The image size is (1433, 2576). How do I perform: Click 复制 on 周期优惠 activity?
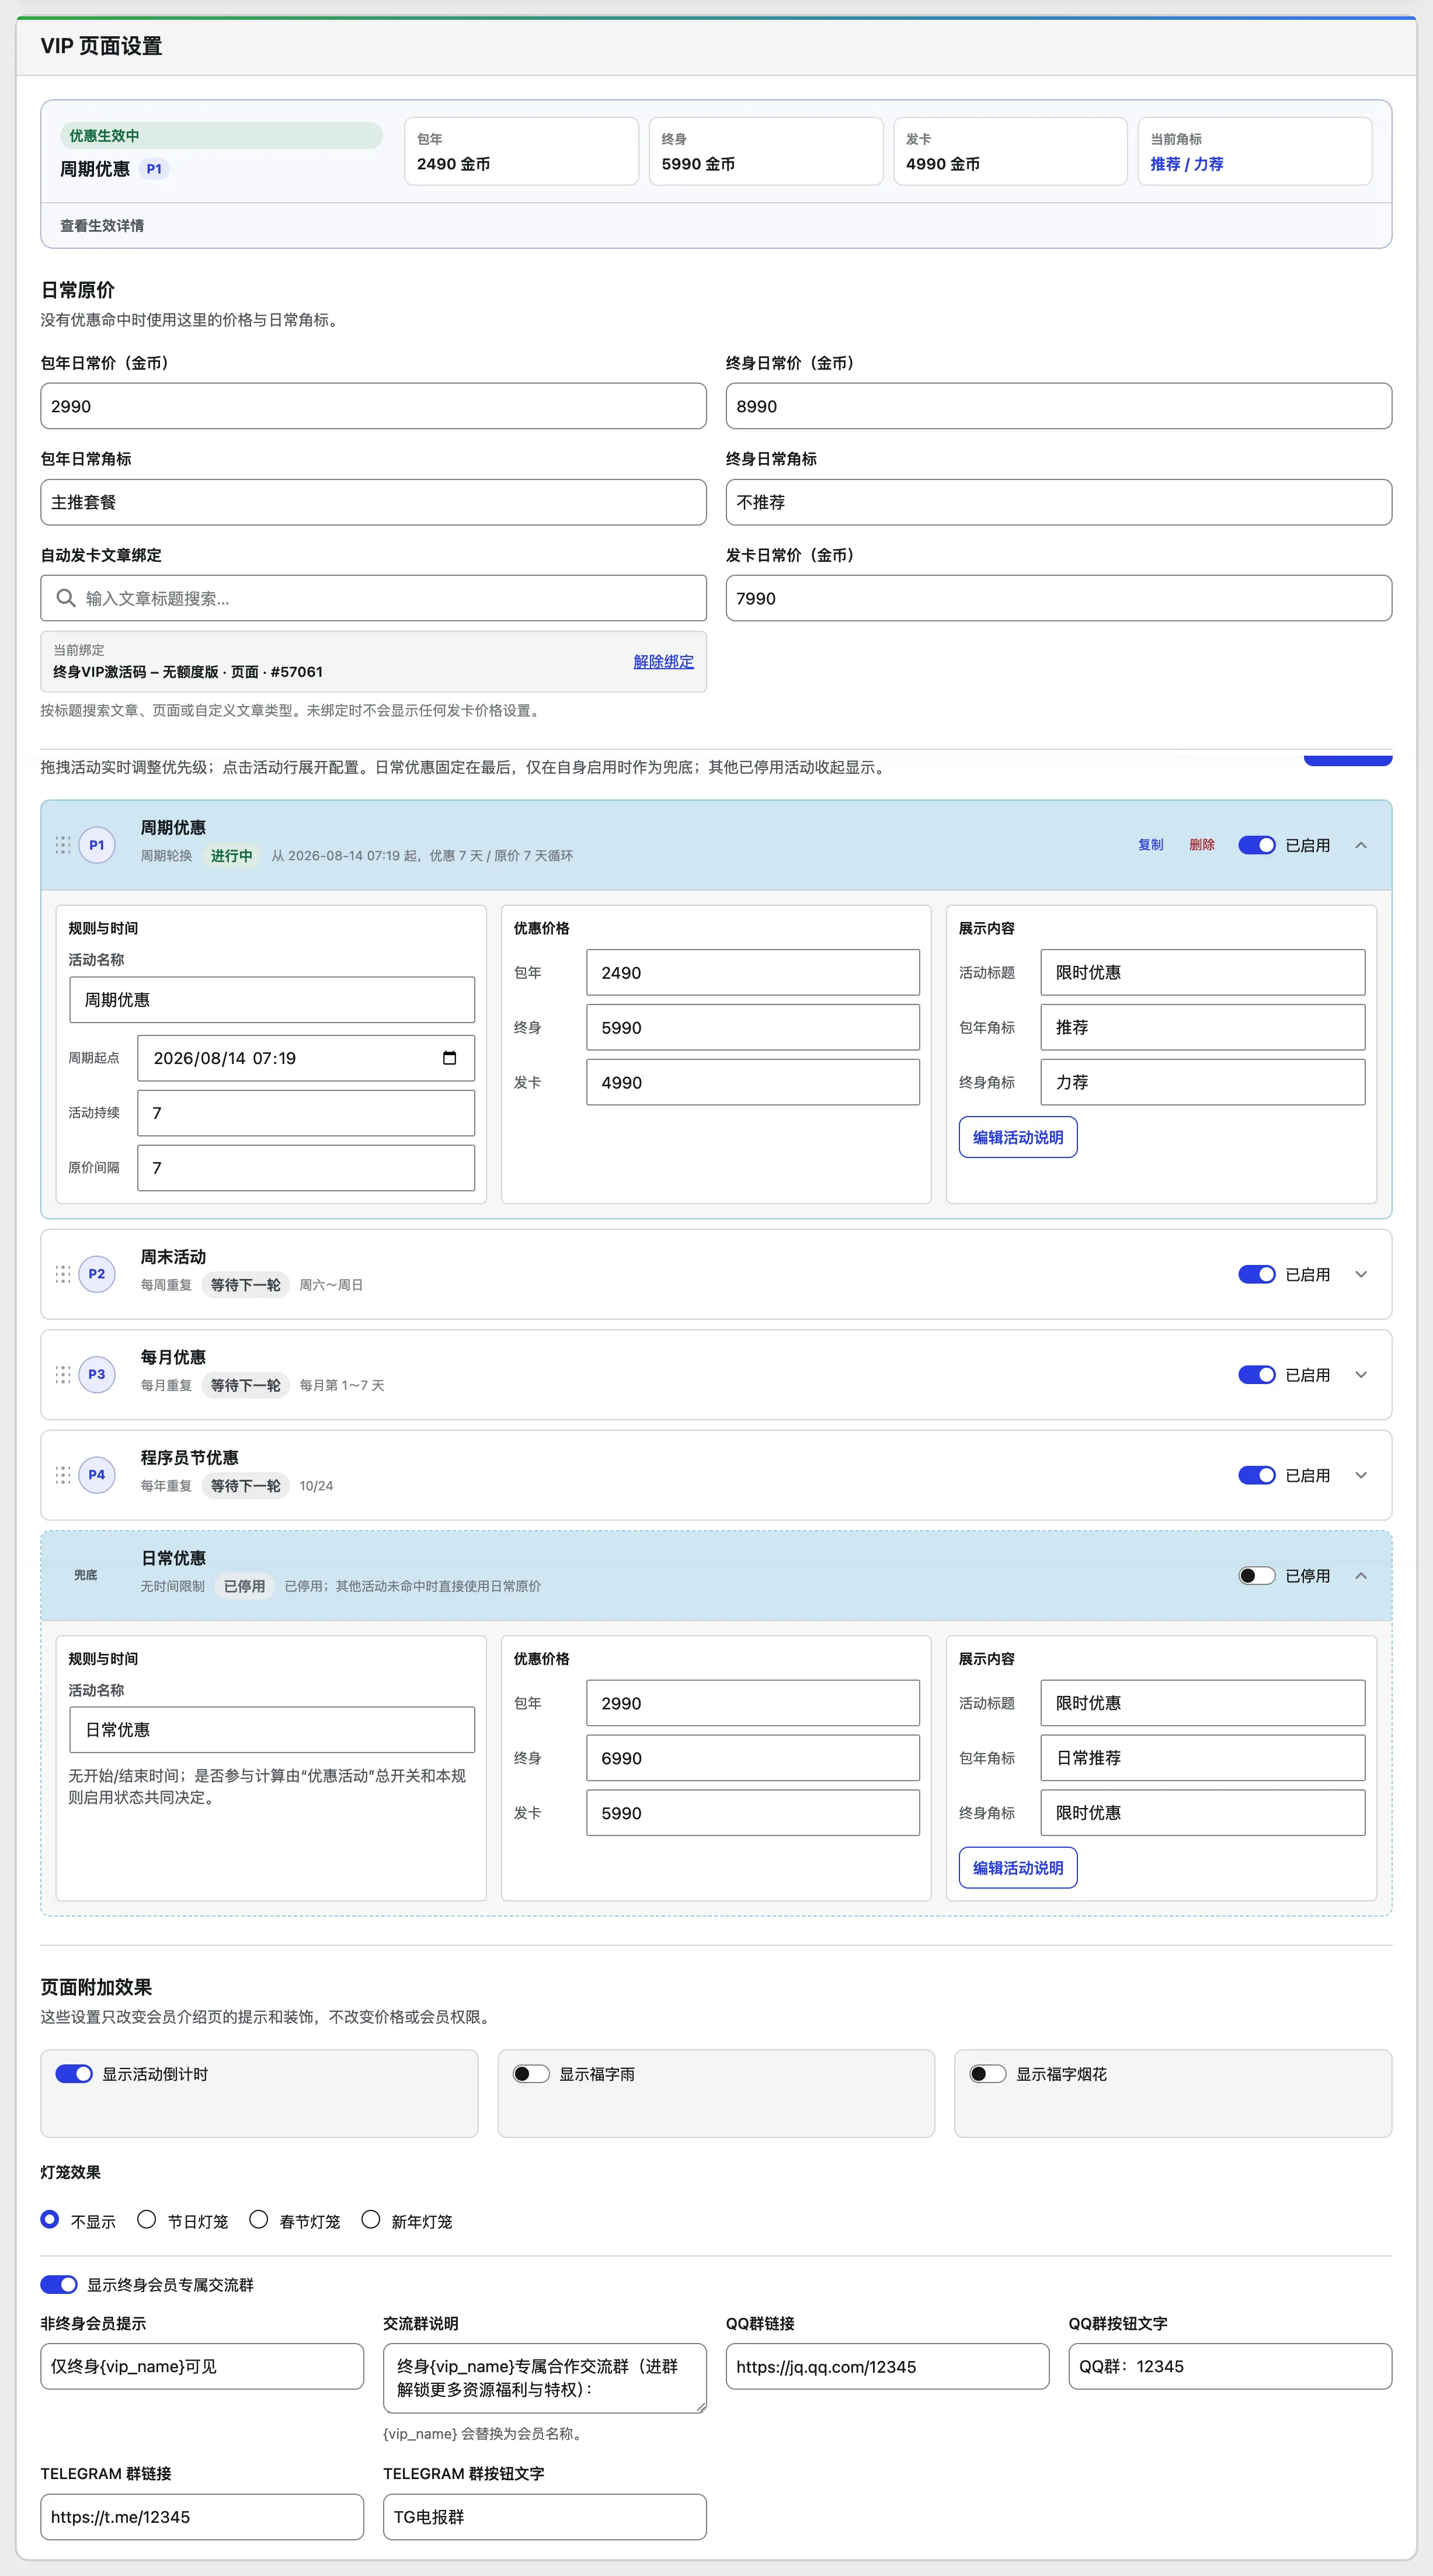tap(1151, 845)
